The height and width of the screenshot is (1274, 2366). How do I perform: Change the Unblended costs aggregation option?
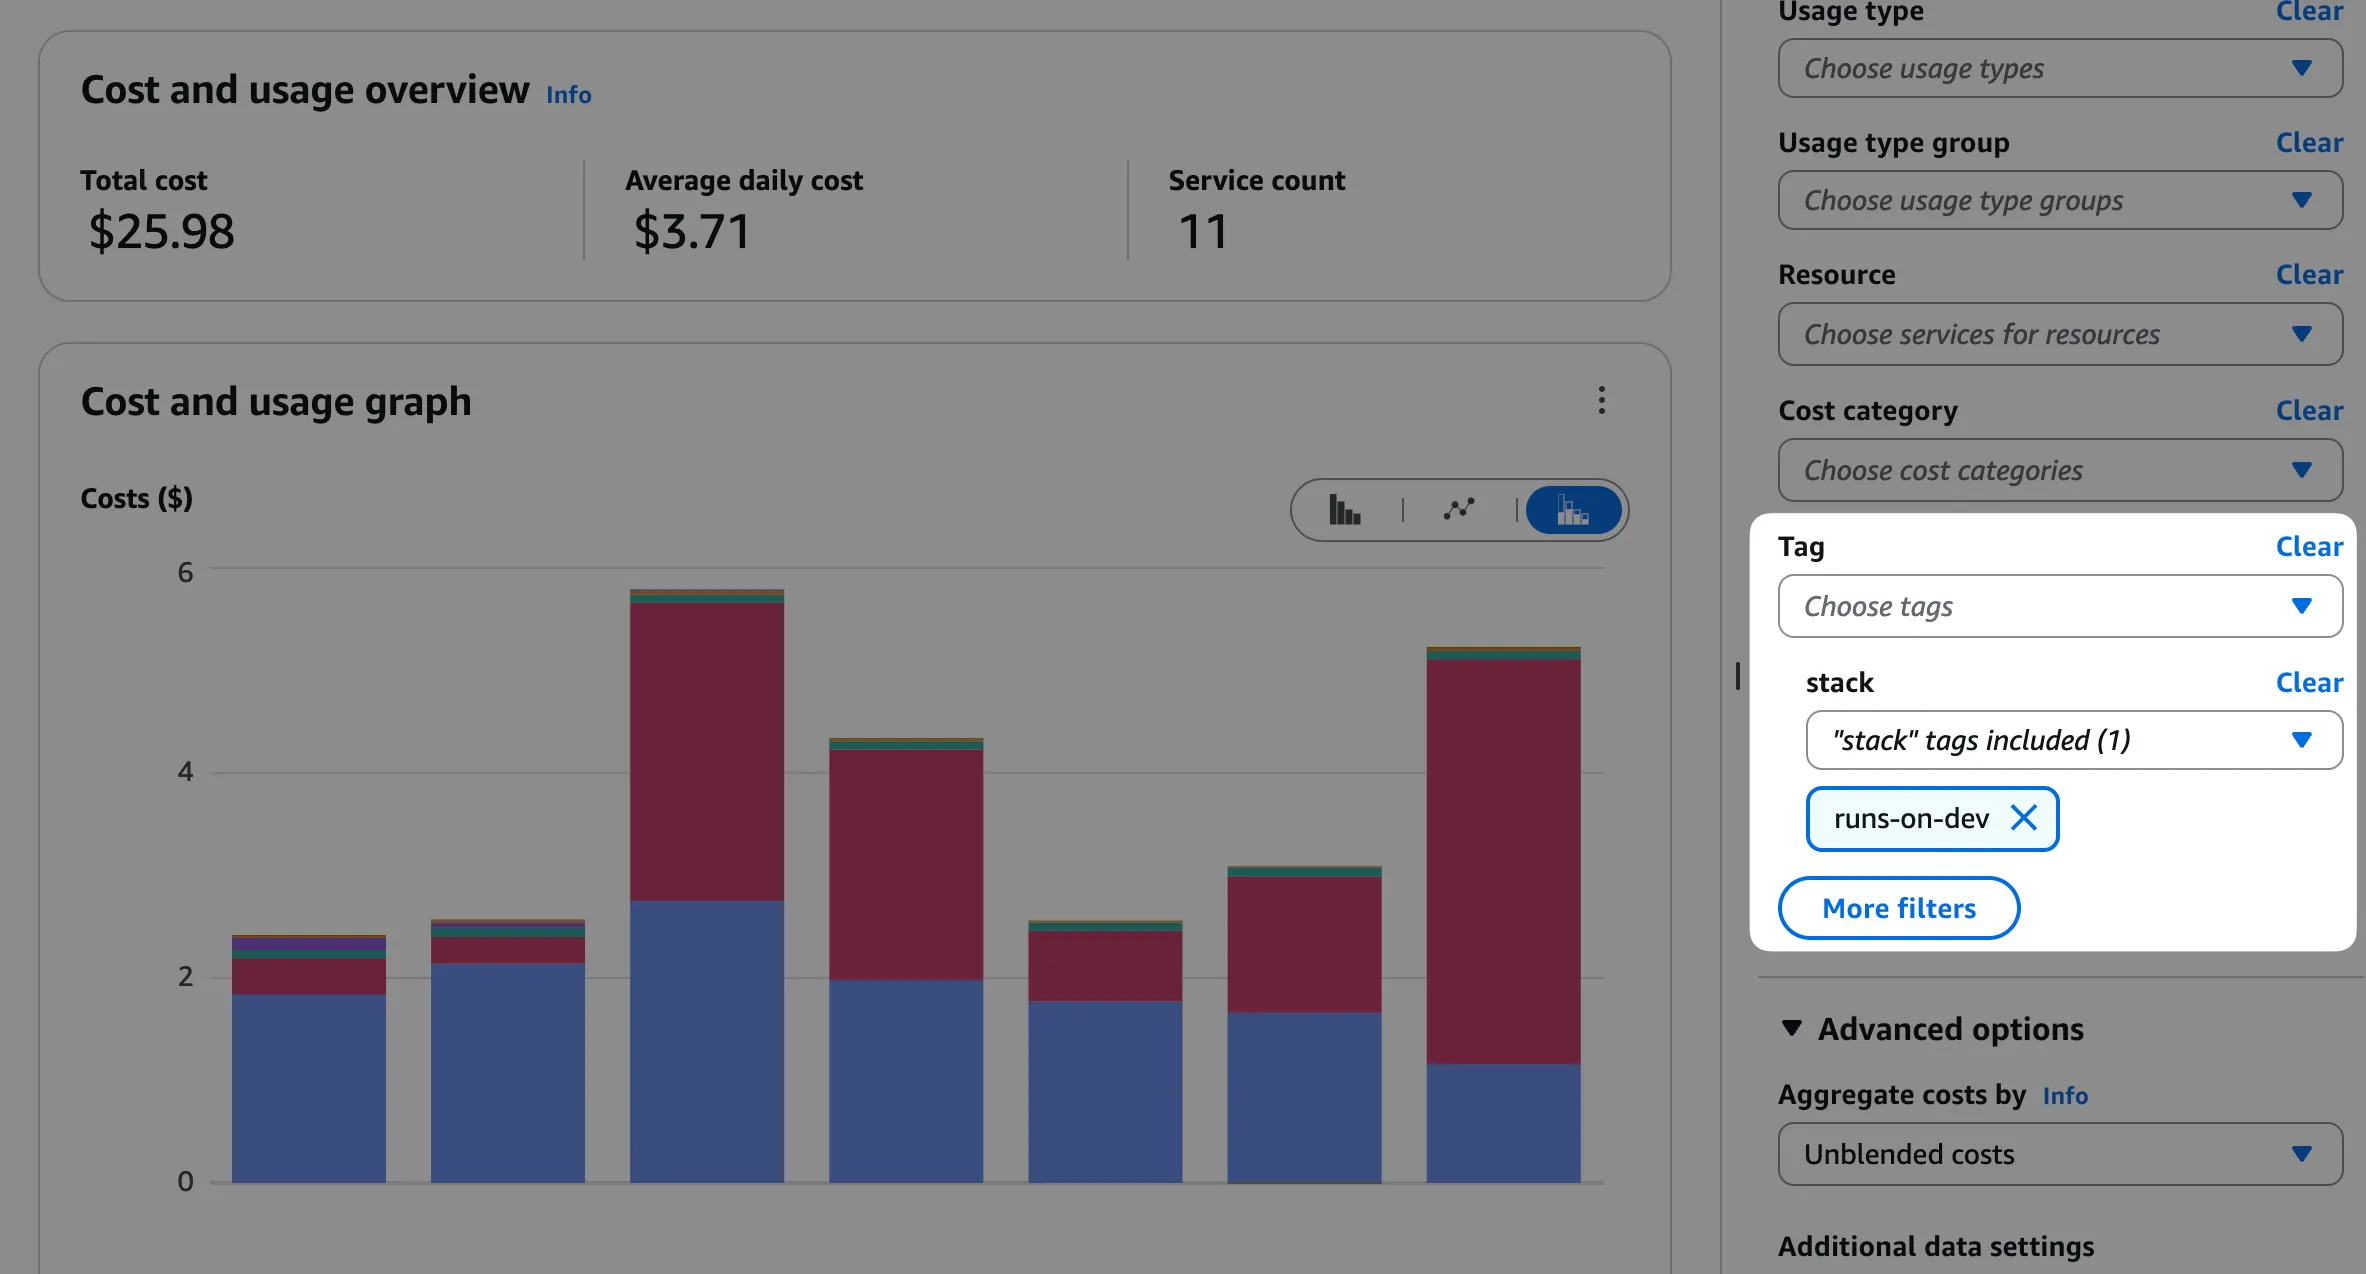(2059, 1153)
